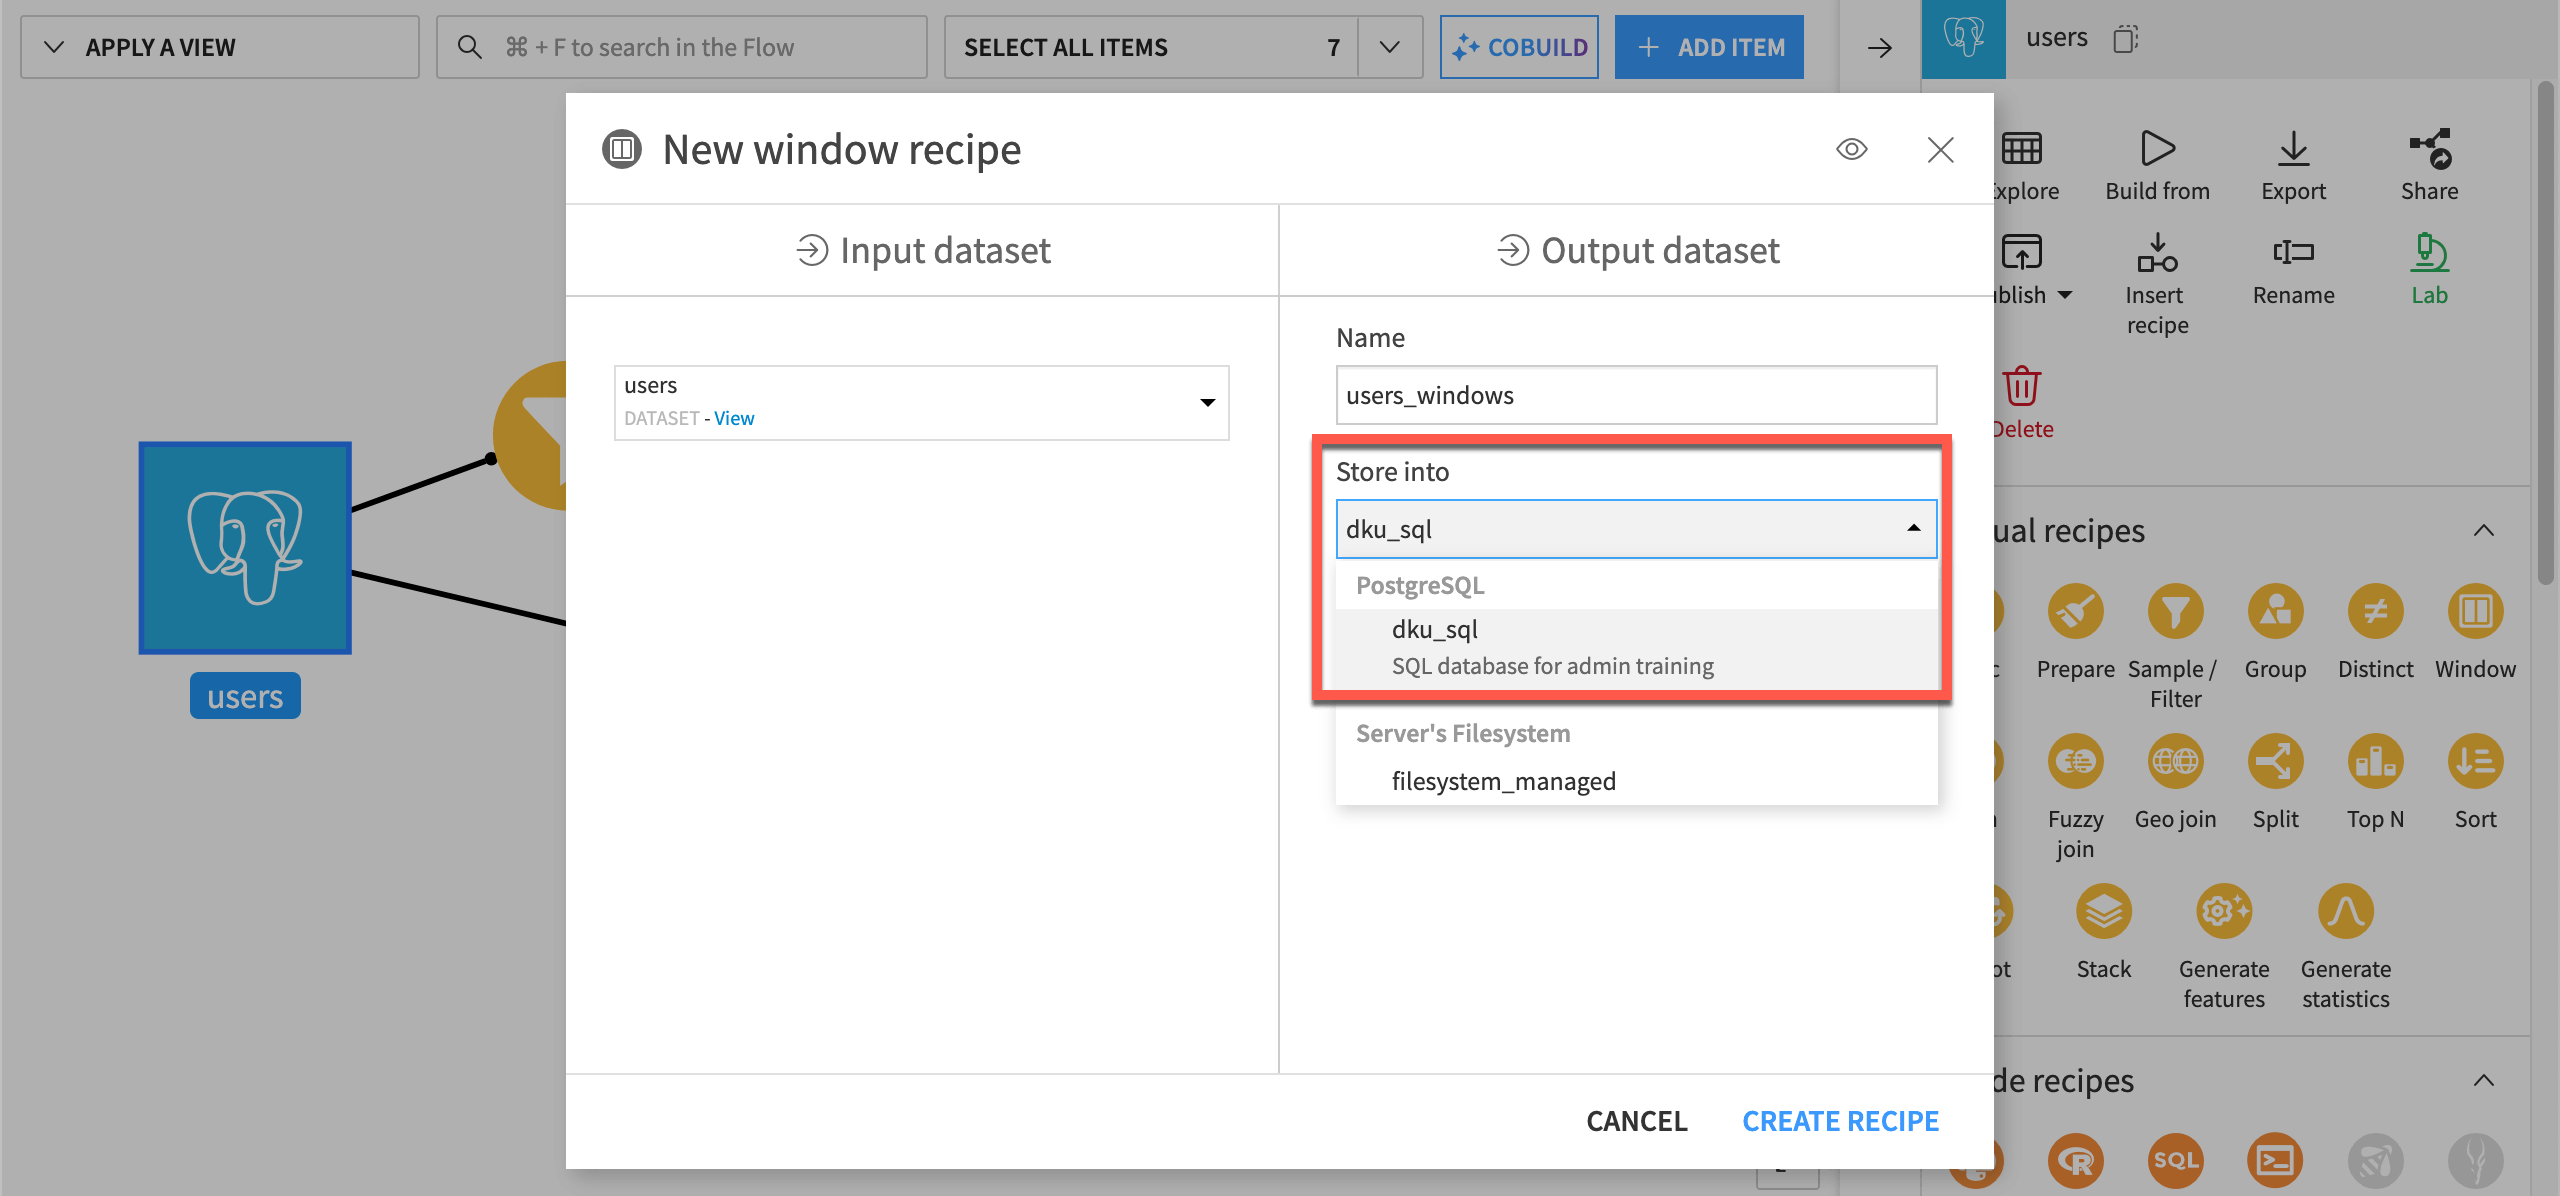Click the Export dataset icon

2293,149
